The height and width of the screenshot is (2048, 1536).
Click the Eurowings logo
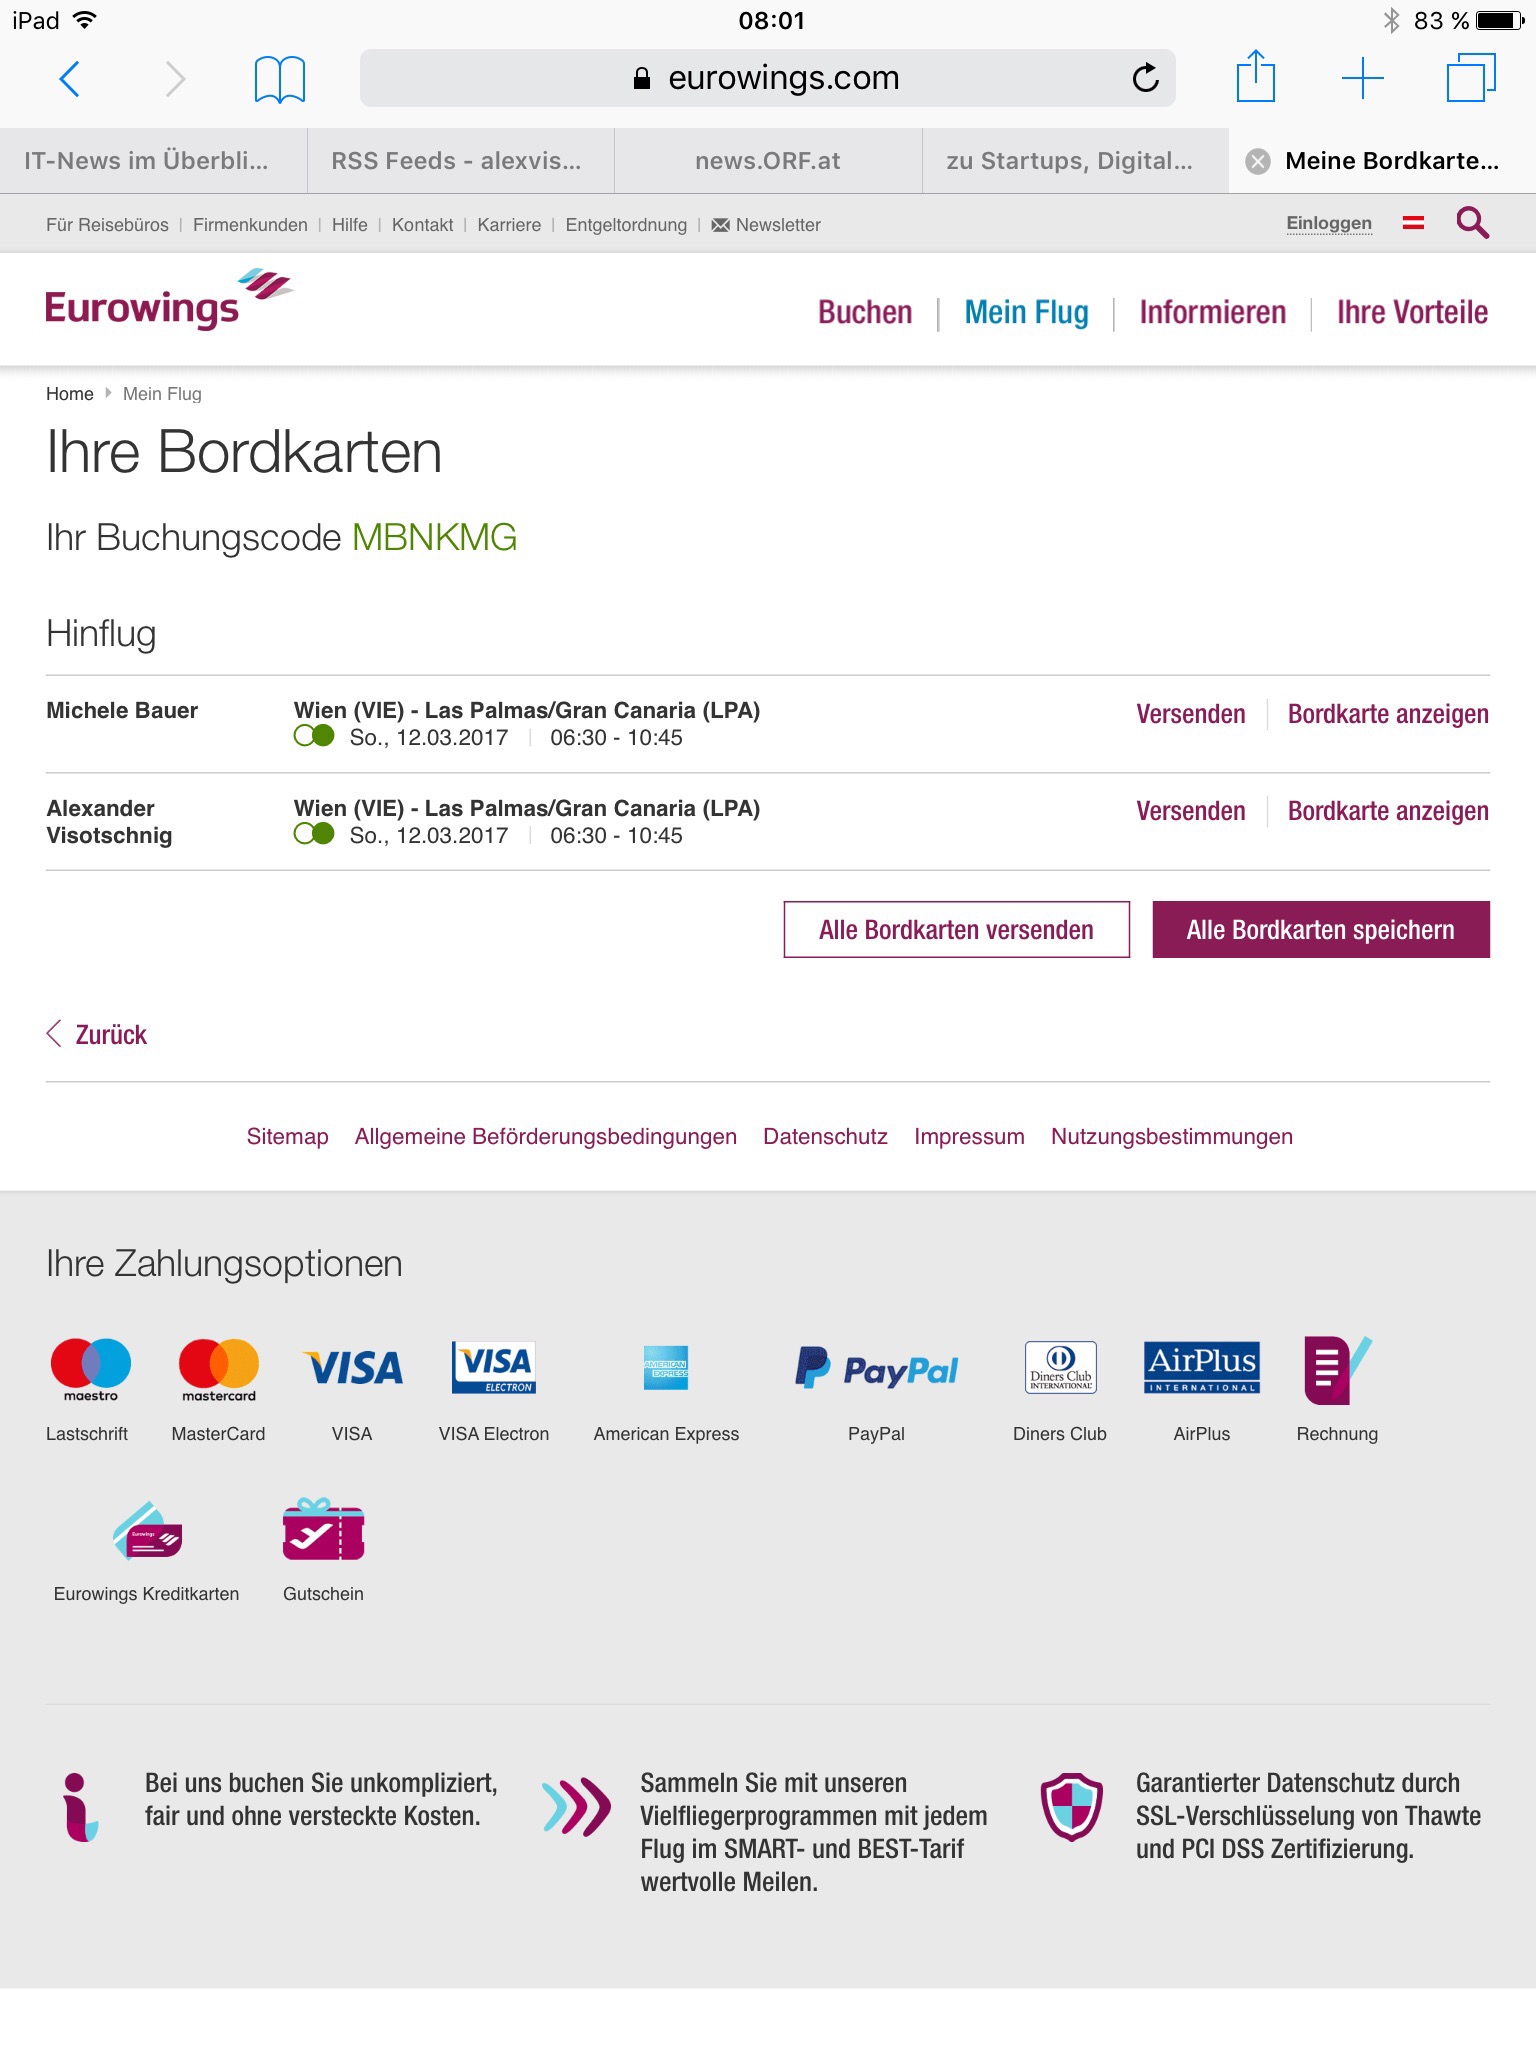click(x=169, y=300)
